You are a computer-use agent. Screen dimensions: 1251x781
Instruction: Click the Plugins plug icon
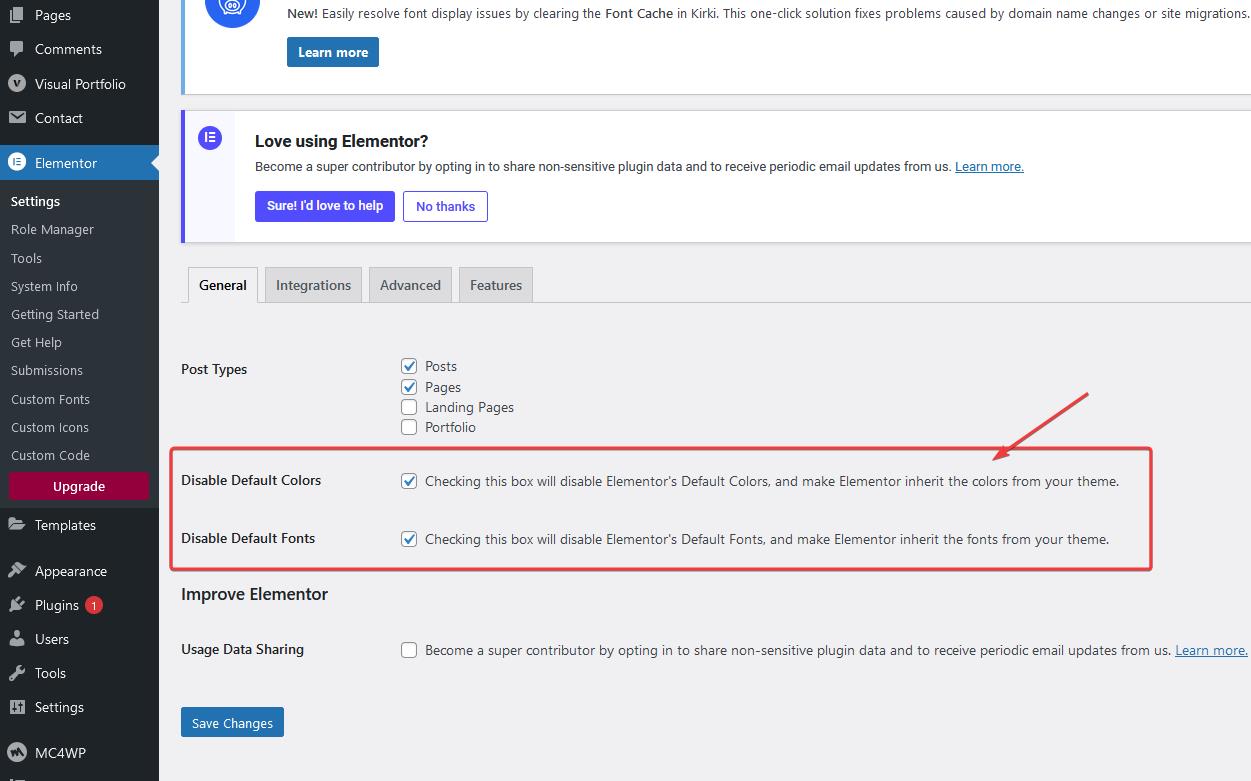(x=17, y=605)
